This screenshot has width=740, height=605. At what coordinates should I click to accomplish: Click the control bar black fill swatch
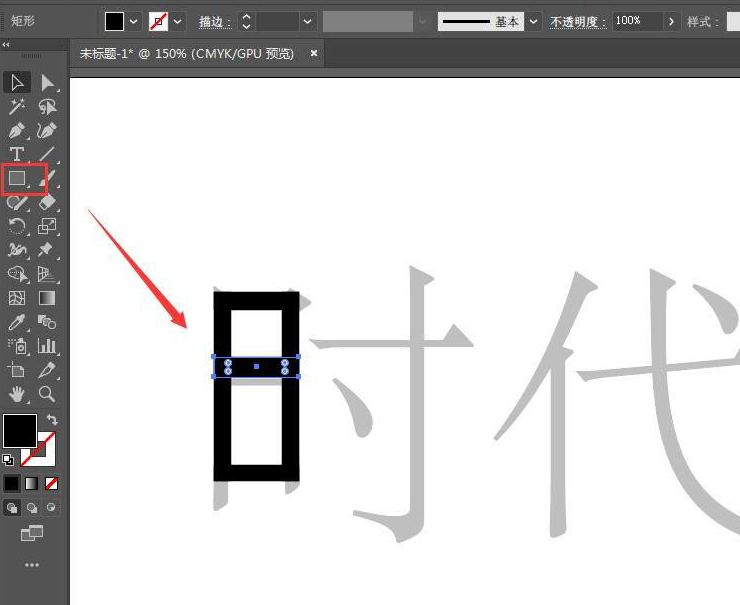point(114,22)
